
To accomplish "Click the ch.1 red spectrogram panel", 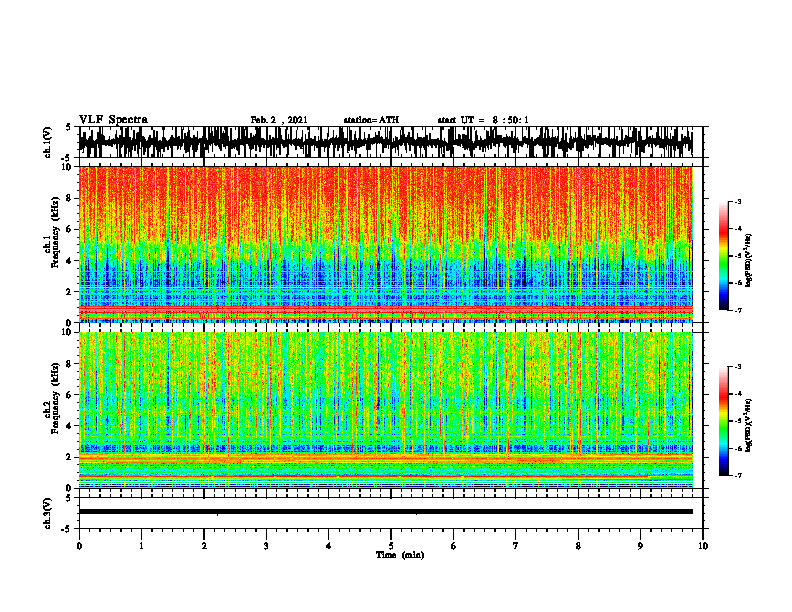I will coord(386,244).
